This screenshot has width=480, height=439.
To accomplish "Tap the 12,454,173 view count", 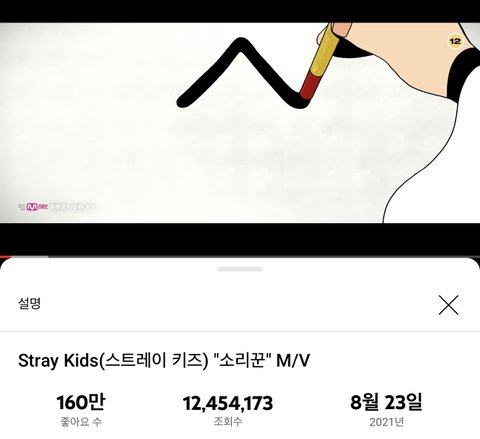I will [228, 403].
